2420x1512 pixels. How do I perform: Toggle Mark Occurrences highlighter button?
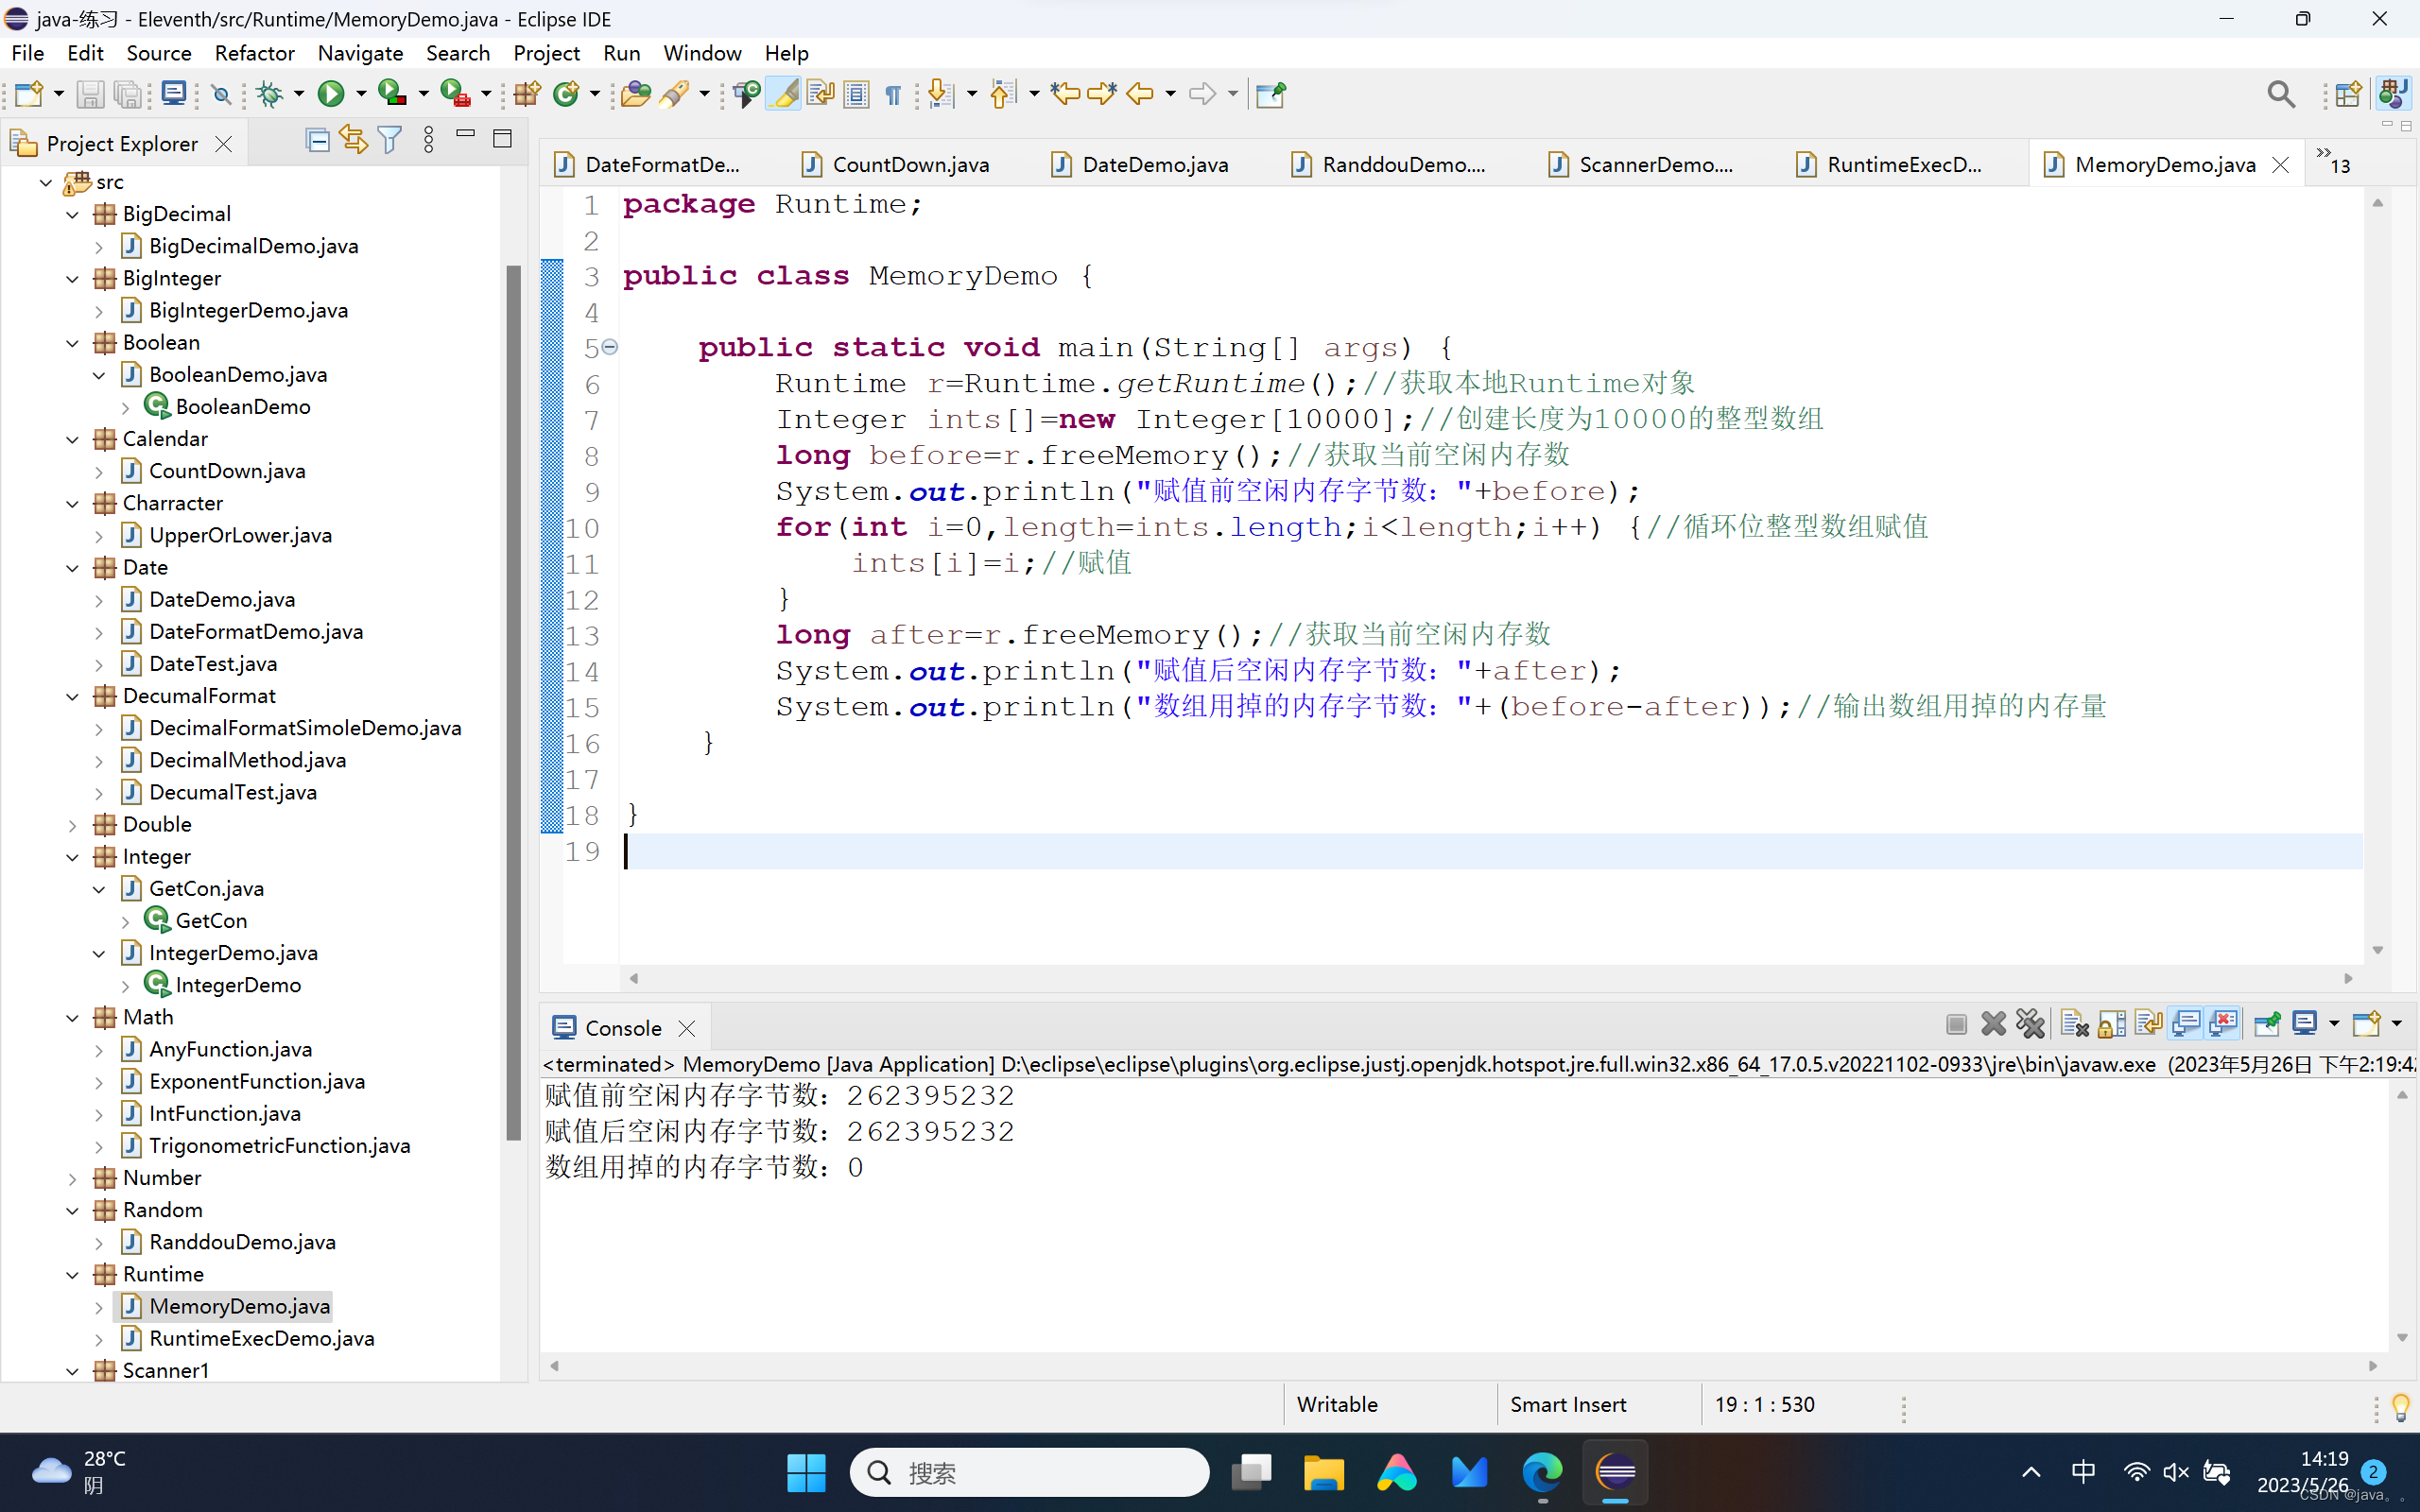(x=784, y=94)
